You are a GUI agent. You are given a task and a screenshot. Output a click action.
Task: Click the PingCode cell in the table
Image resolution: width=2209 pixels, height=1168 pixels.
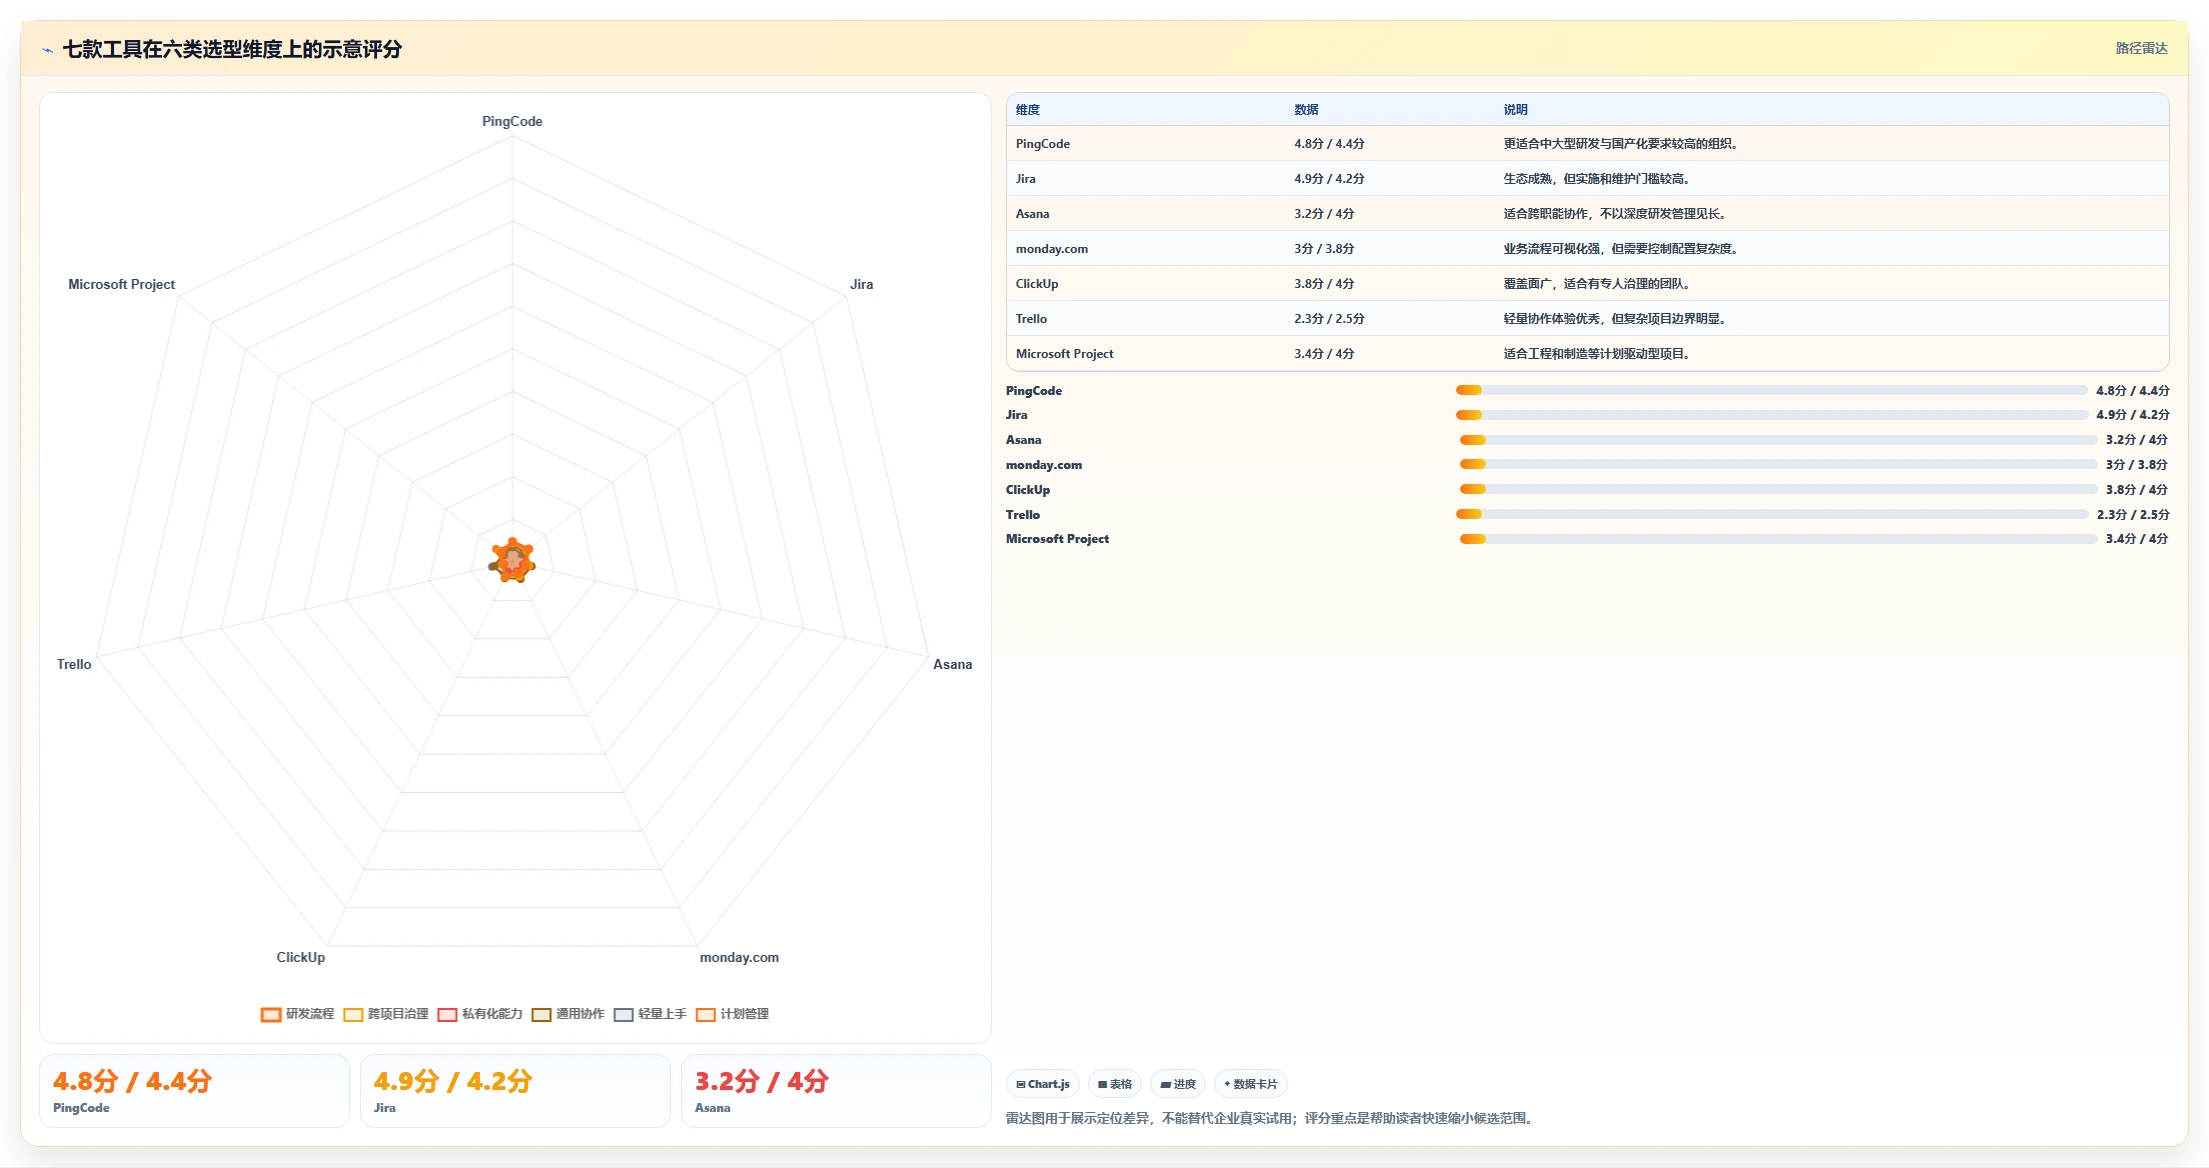pos(1043,144)
